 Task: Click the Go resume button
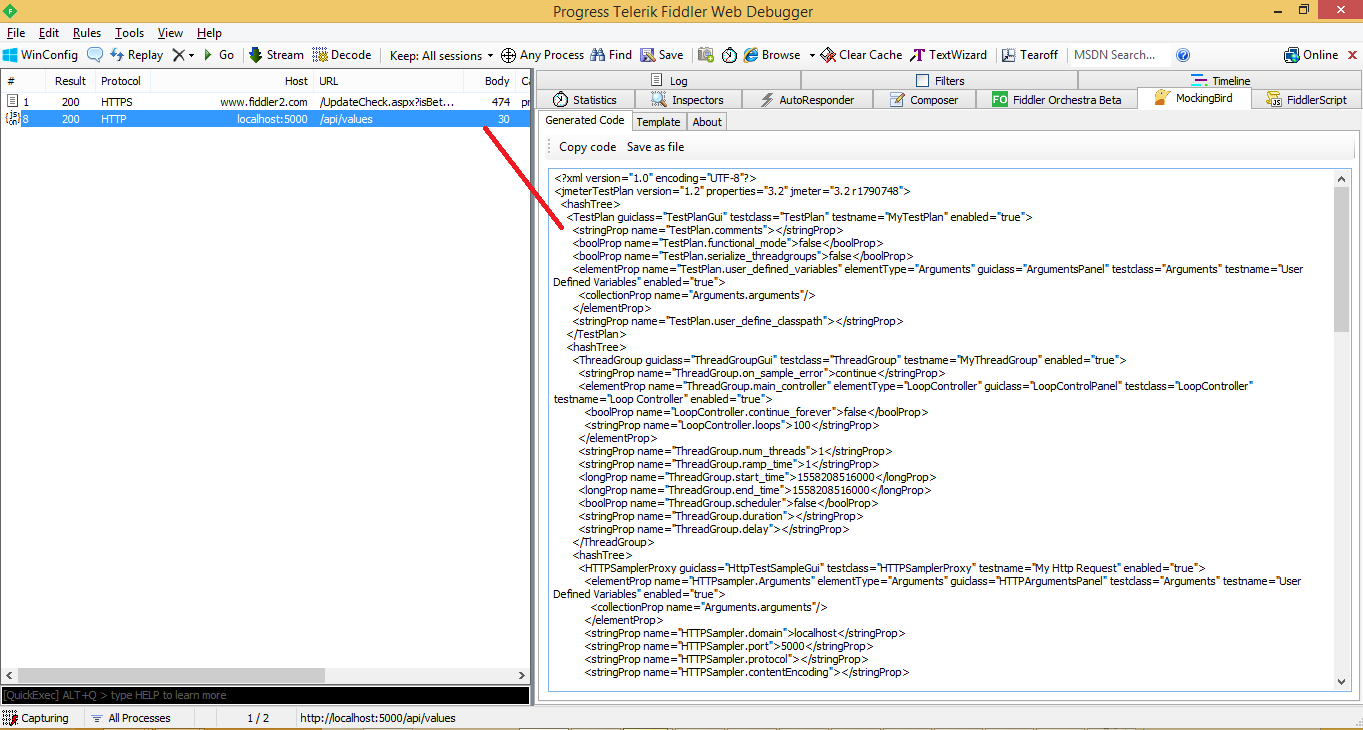pos(218,55)
